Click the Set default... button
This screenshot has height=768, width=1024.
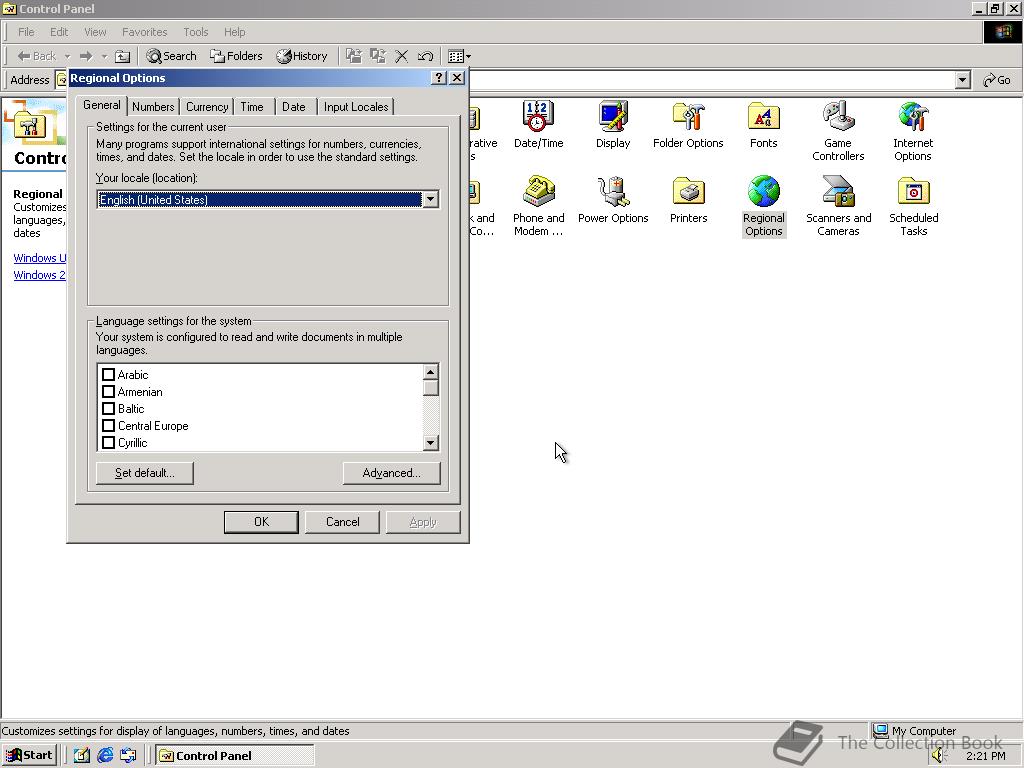[x=144, y=473]
